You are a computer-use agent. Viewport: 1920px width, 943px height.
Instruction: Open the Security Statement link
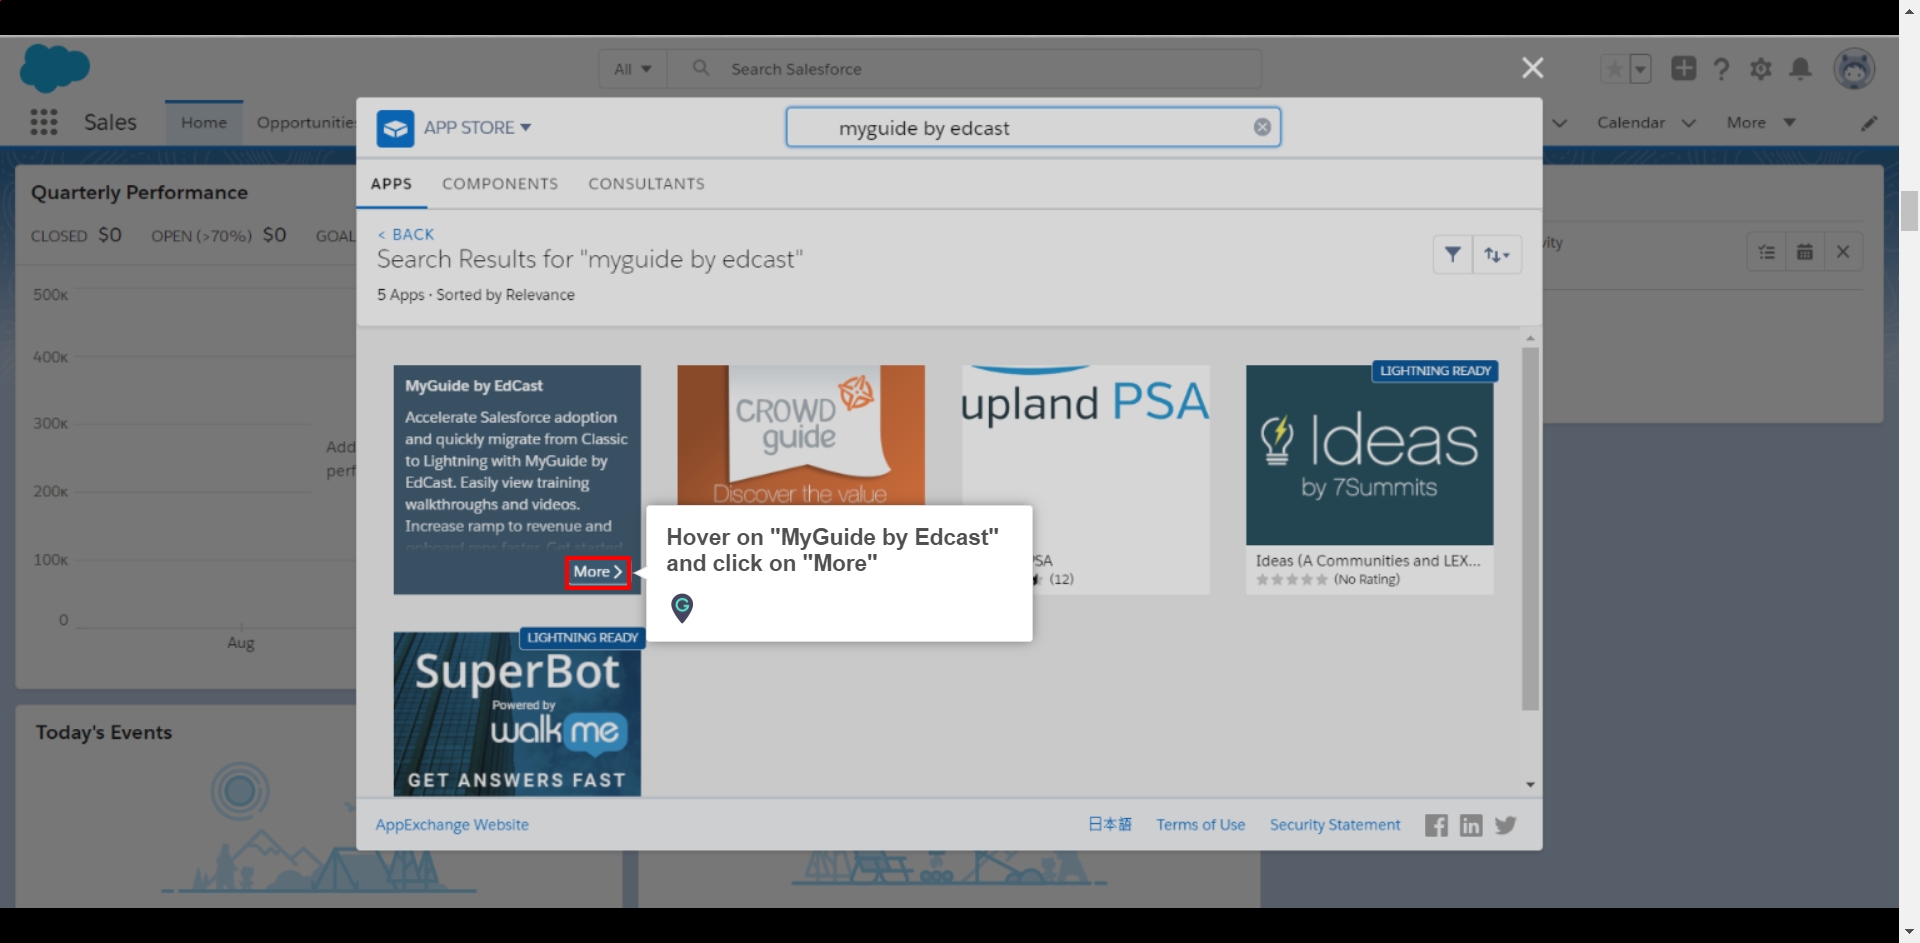click(1335, 825)
